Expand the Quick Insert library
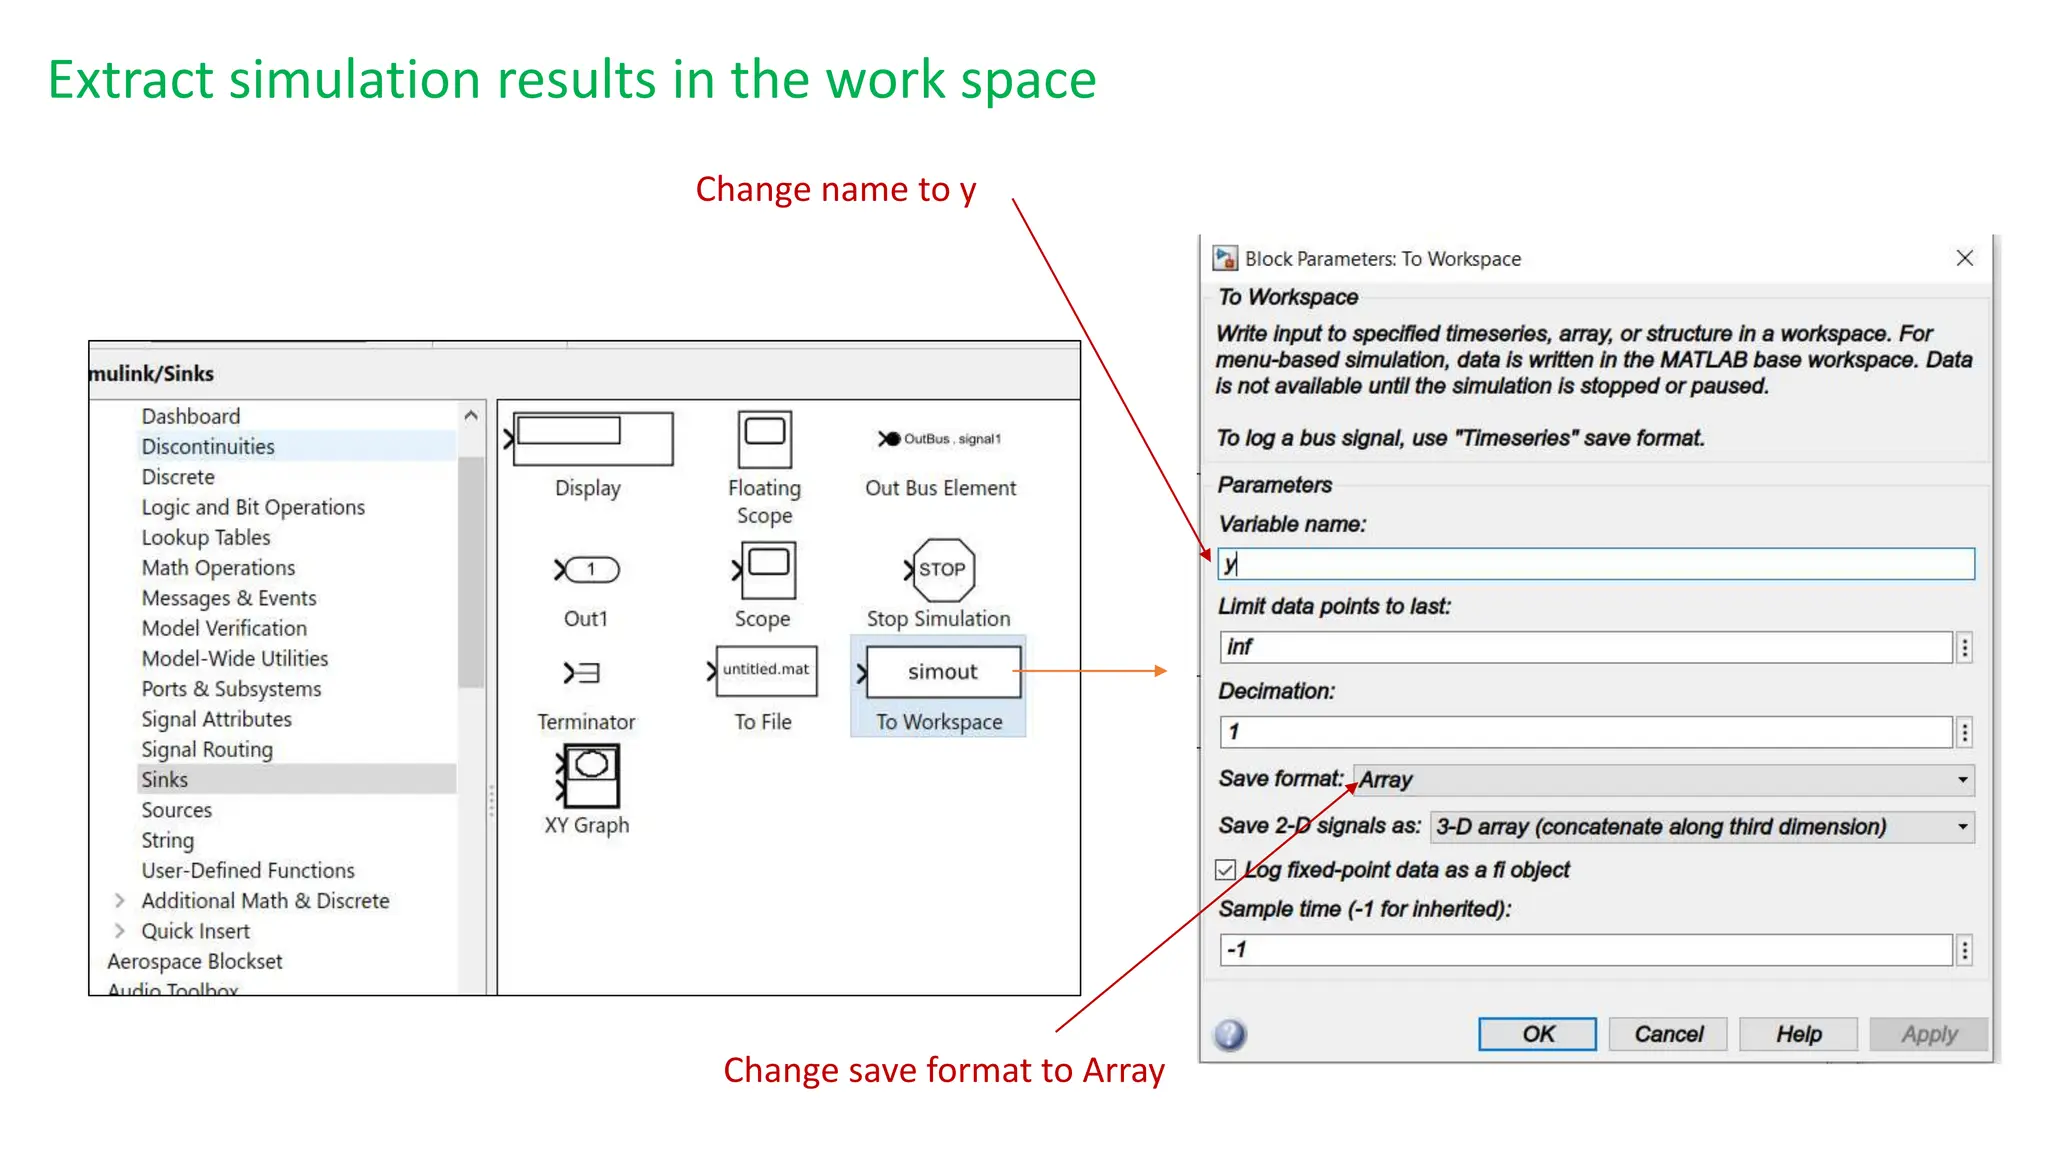This screenshot has width=2048, height=1152. (120, 931)
